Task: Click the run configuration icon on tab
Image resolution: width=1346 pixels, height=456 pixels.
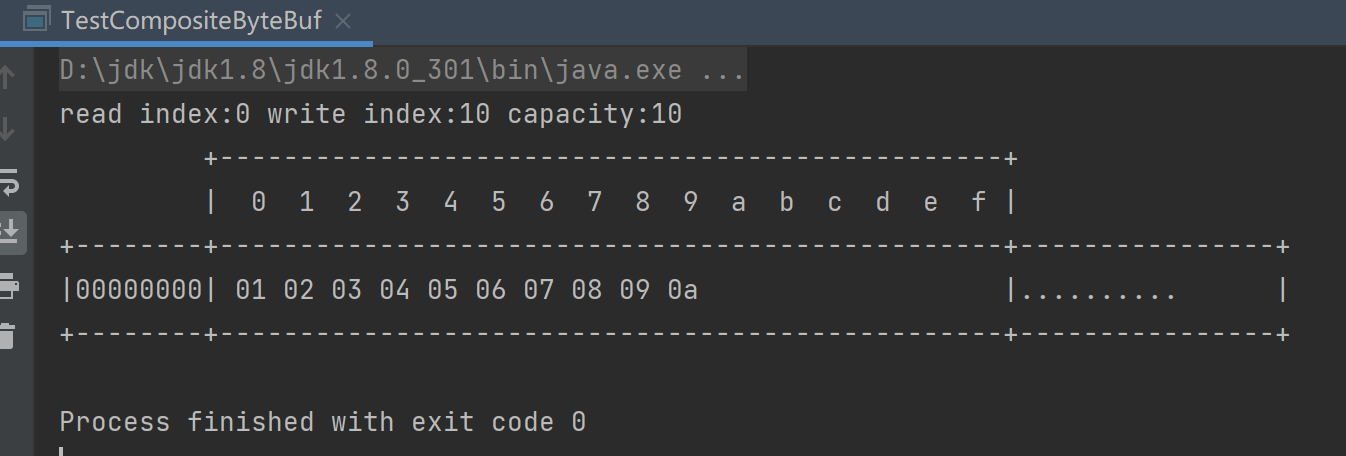Action: click(x=36, y=20)
